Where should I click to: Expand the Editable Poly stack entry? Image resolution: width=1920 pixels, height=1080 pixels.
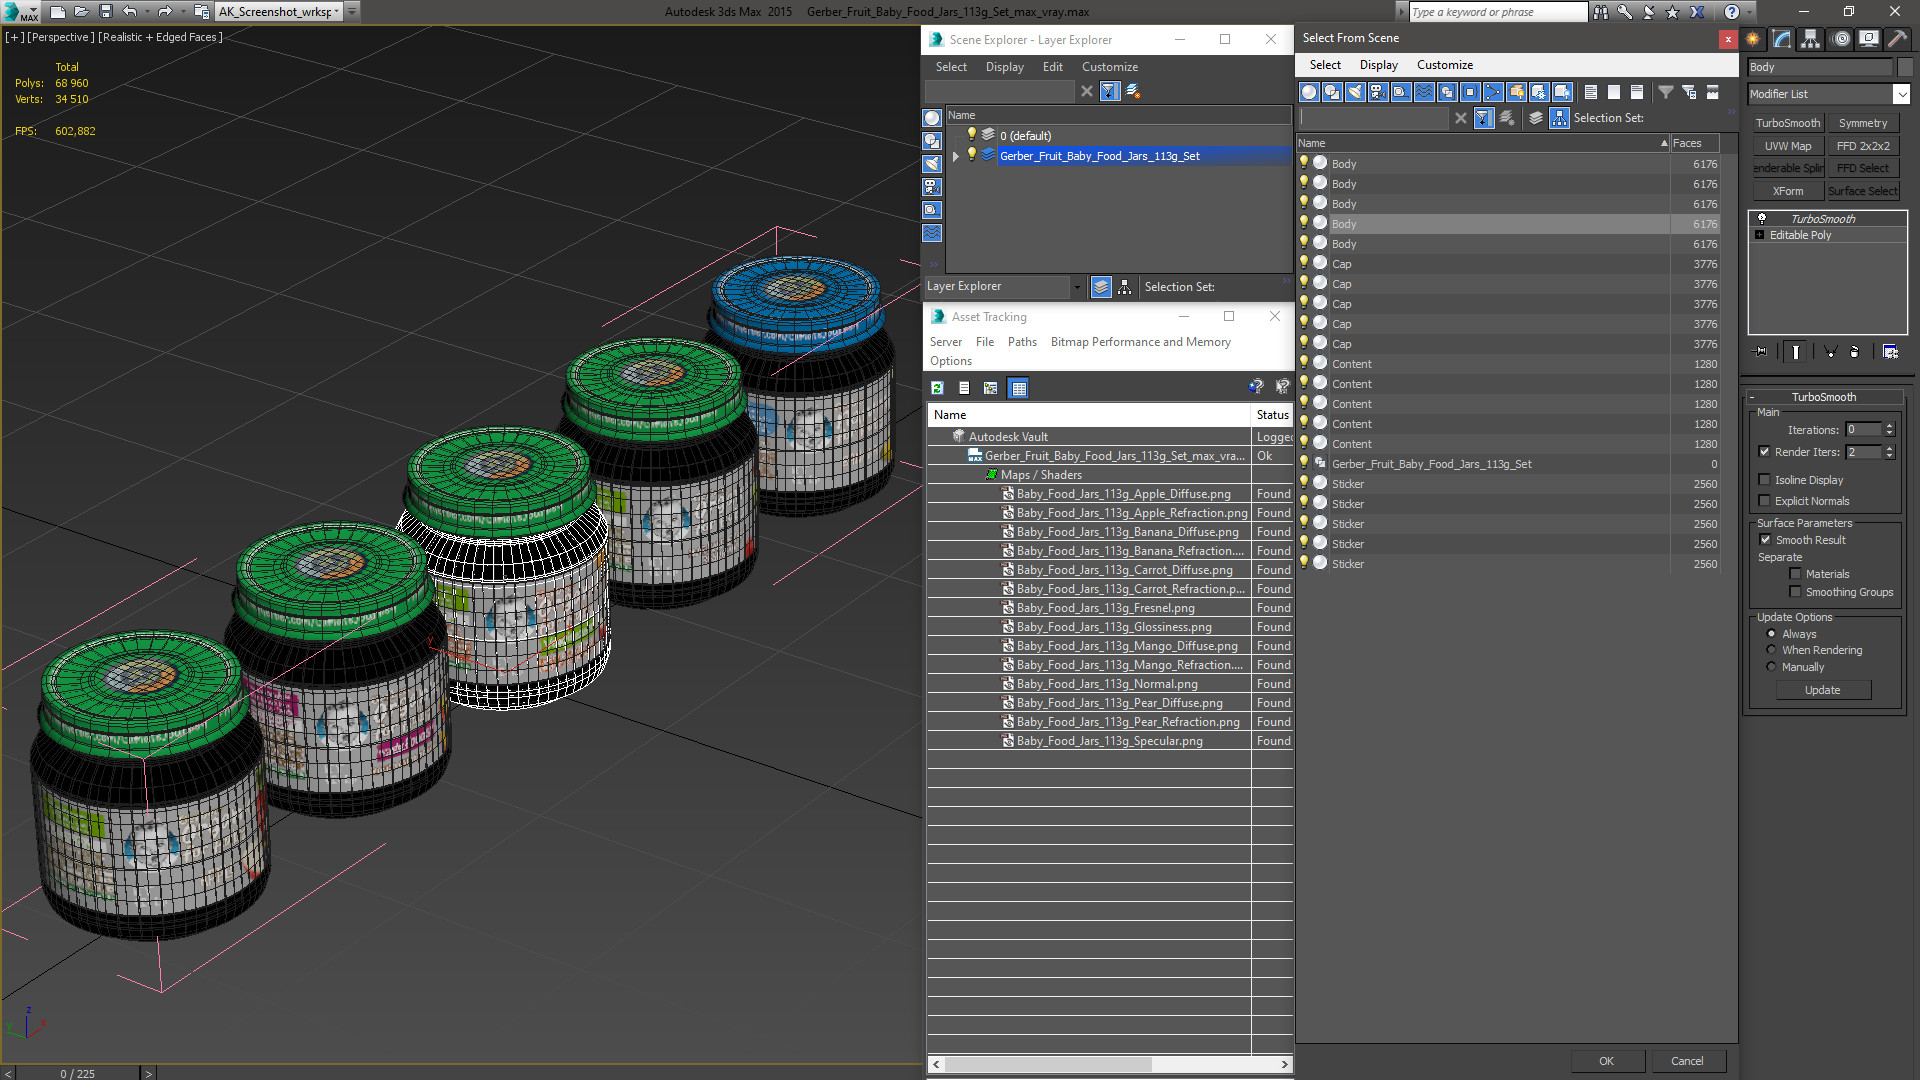[x=1760, y=235]
